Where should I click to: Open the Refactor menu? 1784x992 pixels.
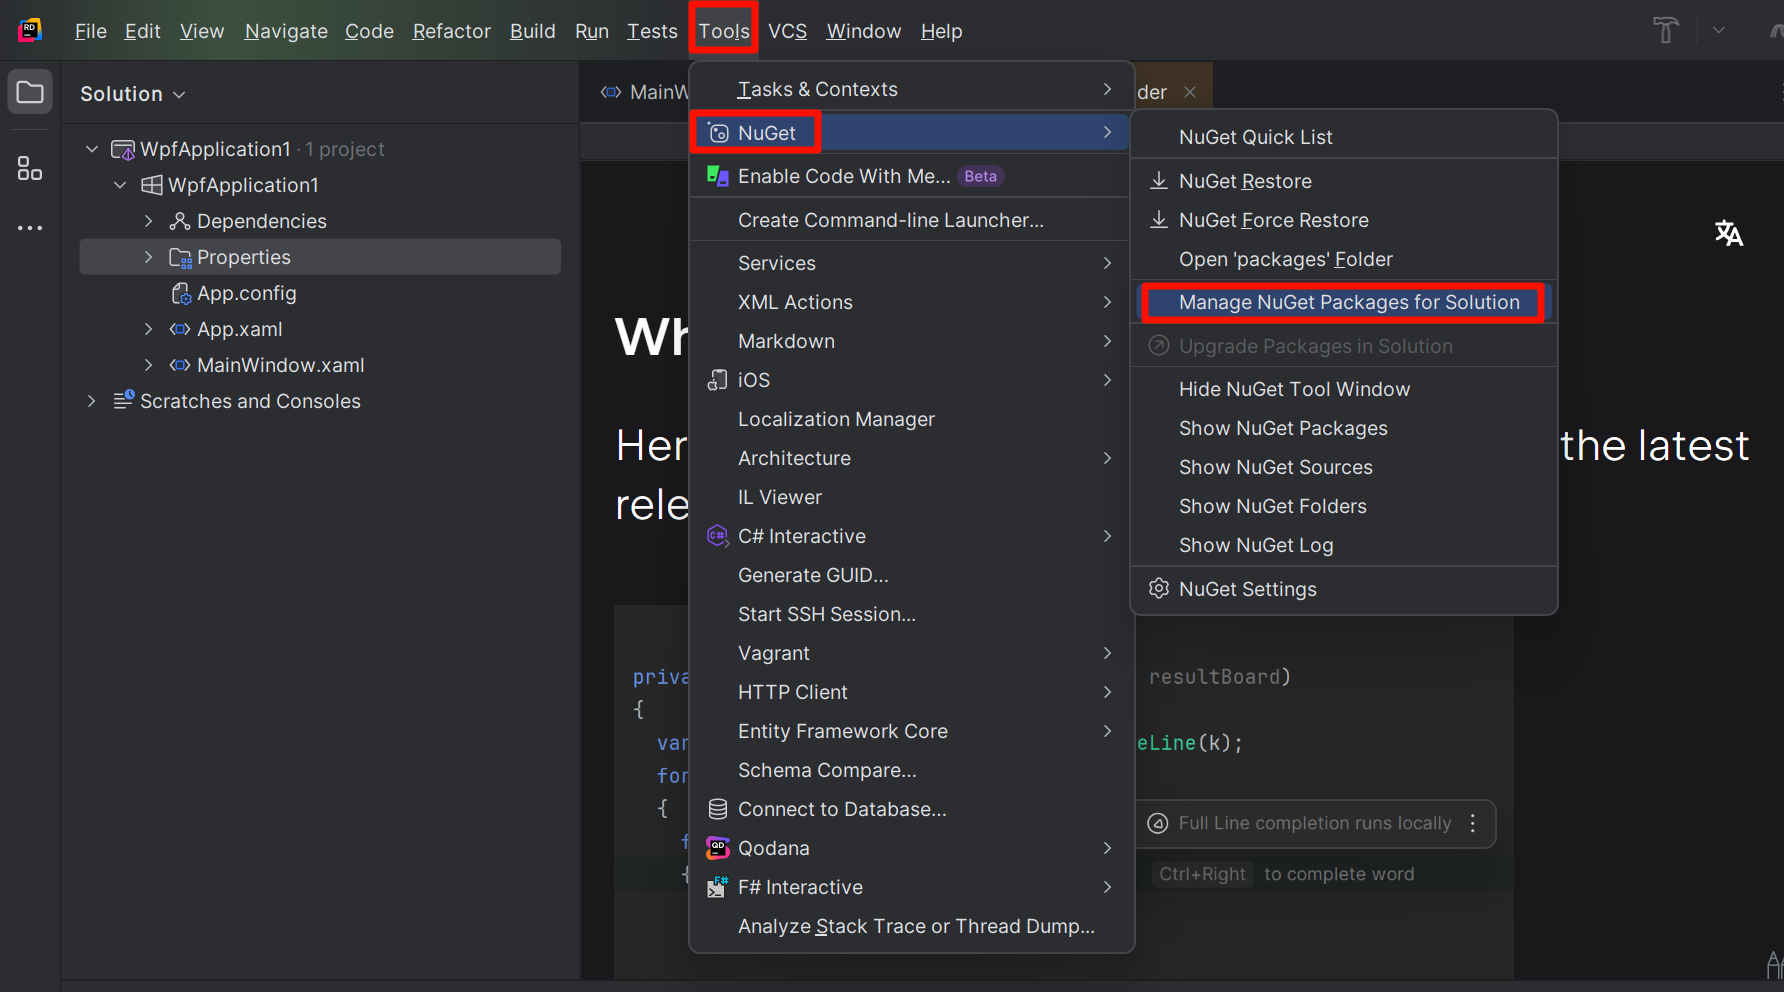pyautogui.click(x=452, y=31)
